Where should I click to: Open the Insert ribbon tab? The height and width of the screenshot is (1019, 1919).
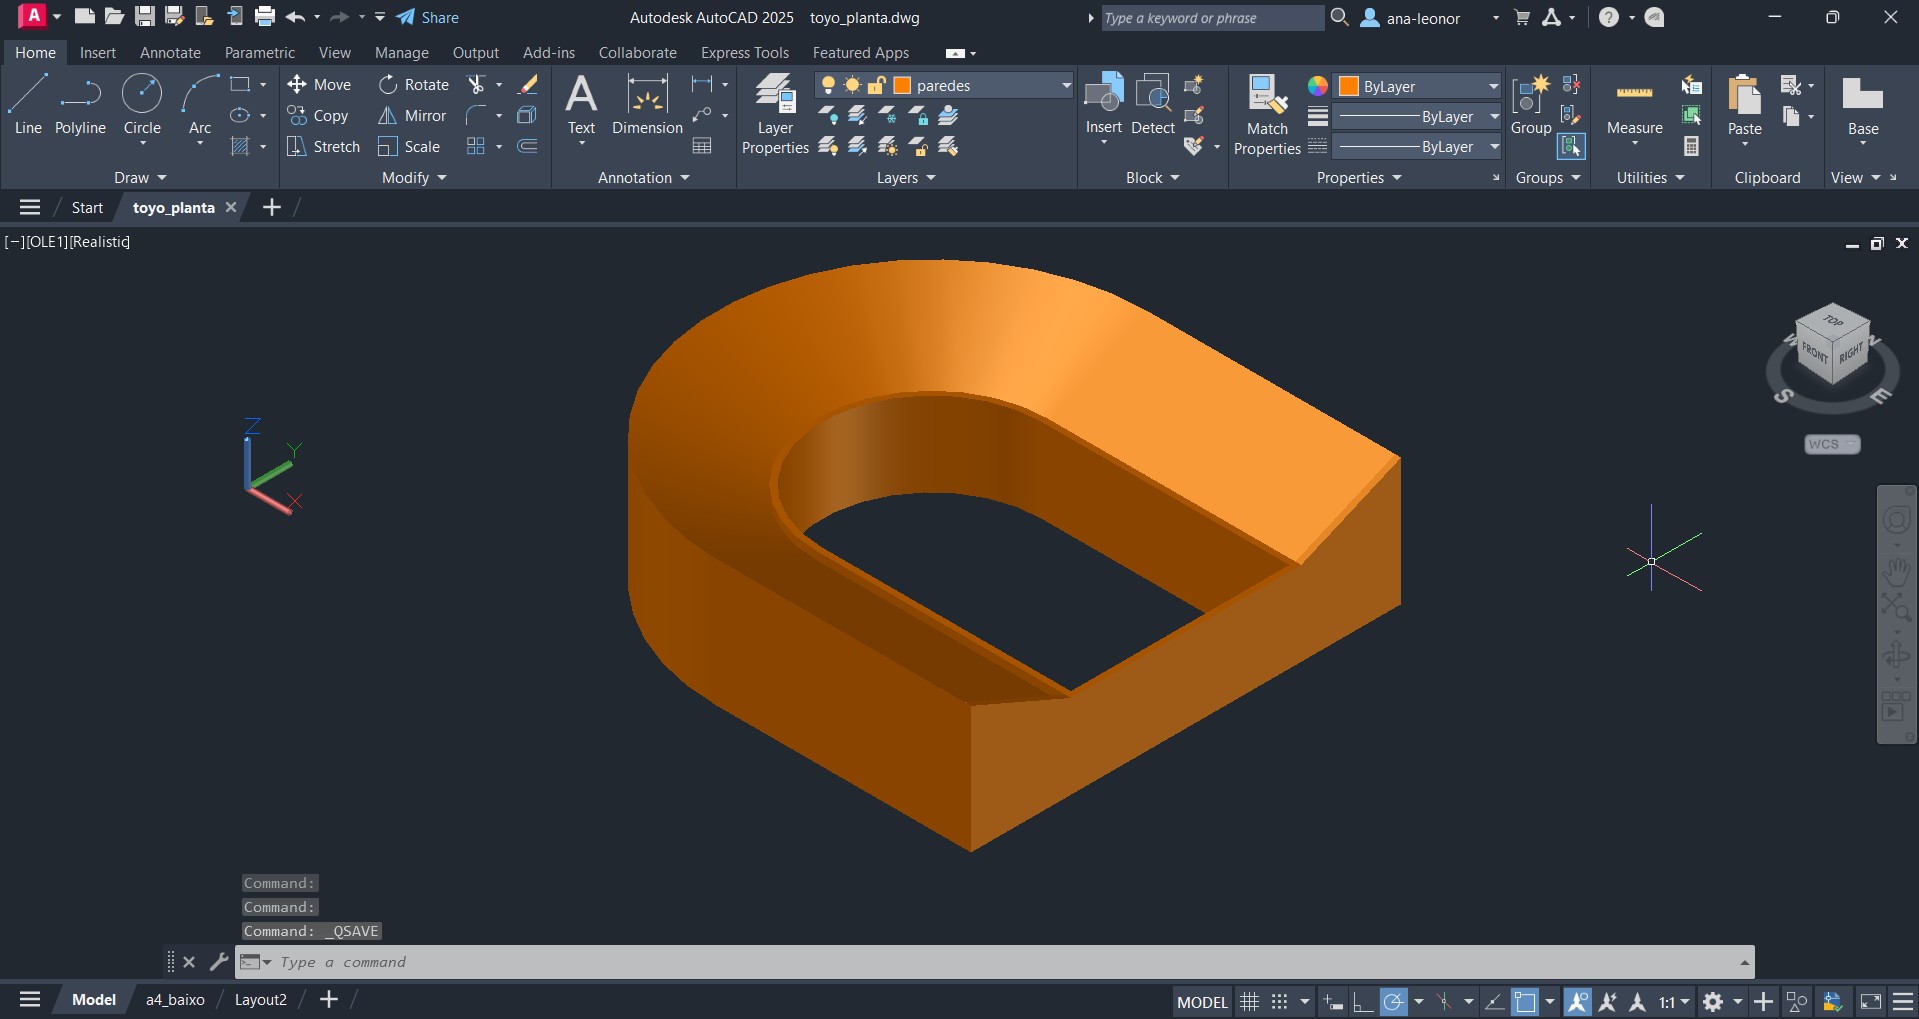[x=98, y=53]
